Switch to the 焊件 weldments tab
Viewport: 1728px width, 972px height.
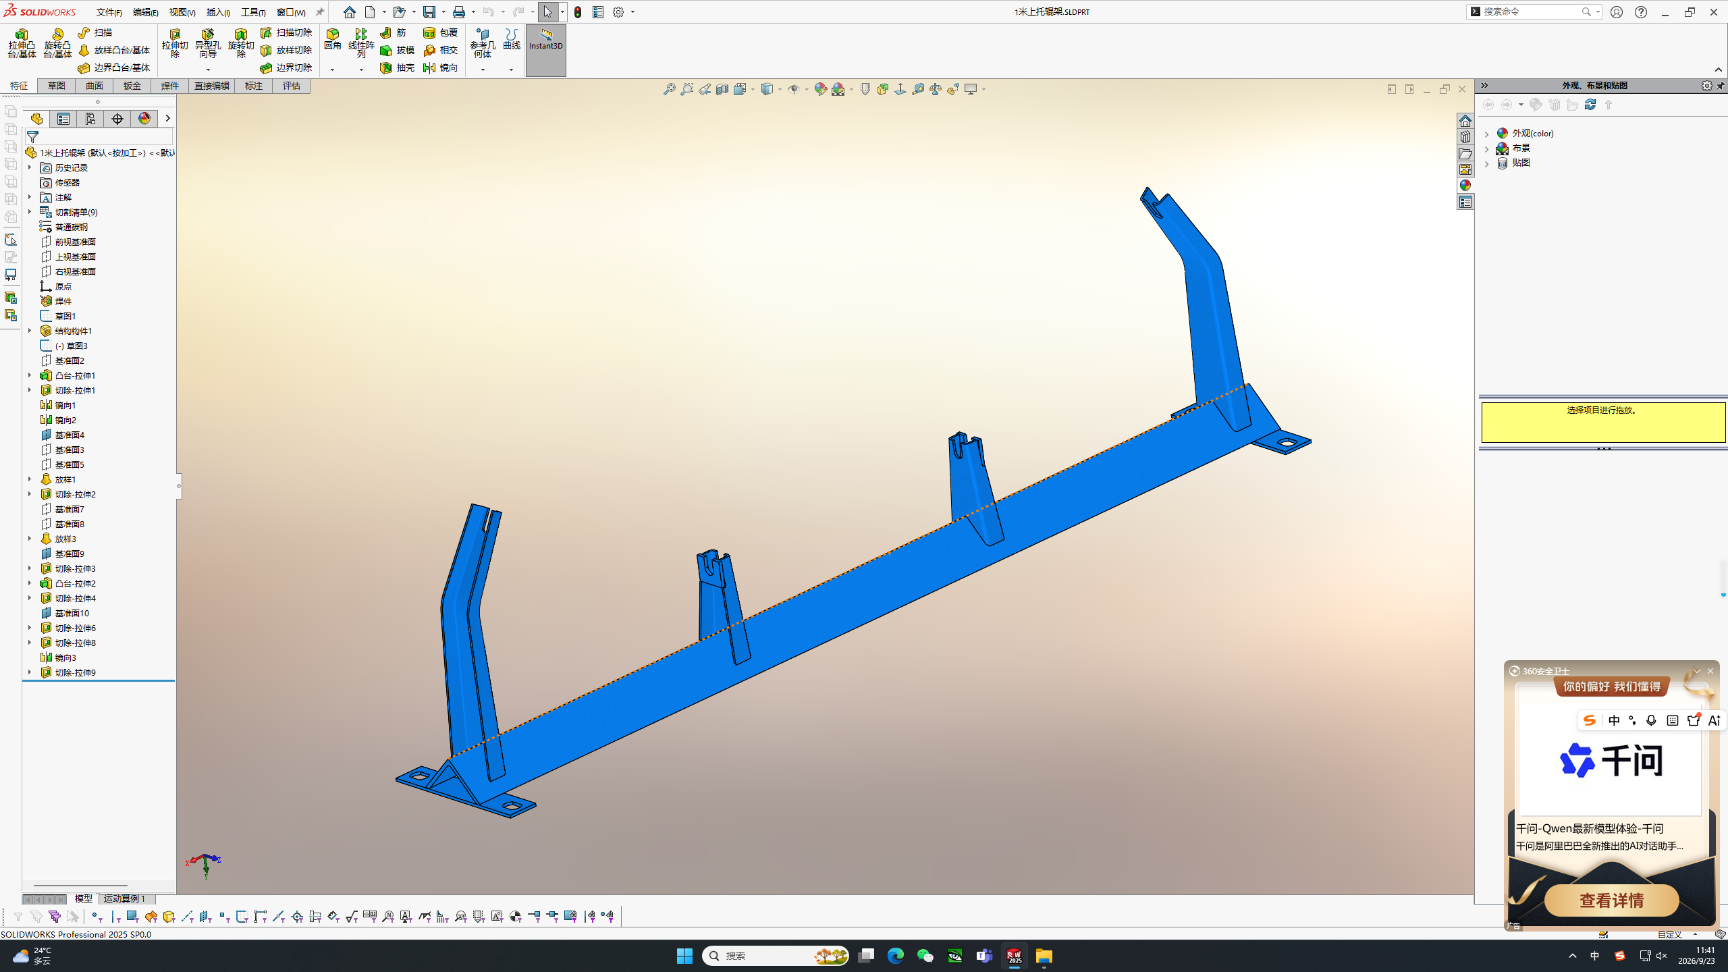170,86
